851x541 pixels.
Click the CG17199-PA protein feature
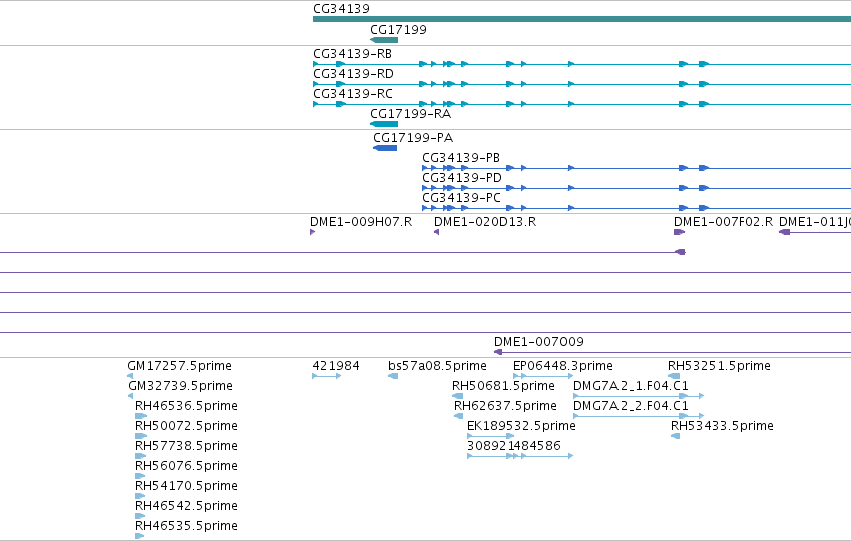[385, 148]
